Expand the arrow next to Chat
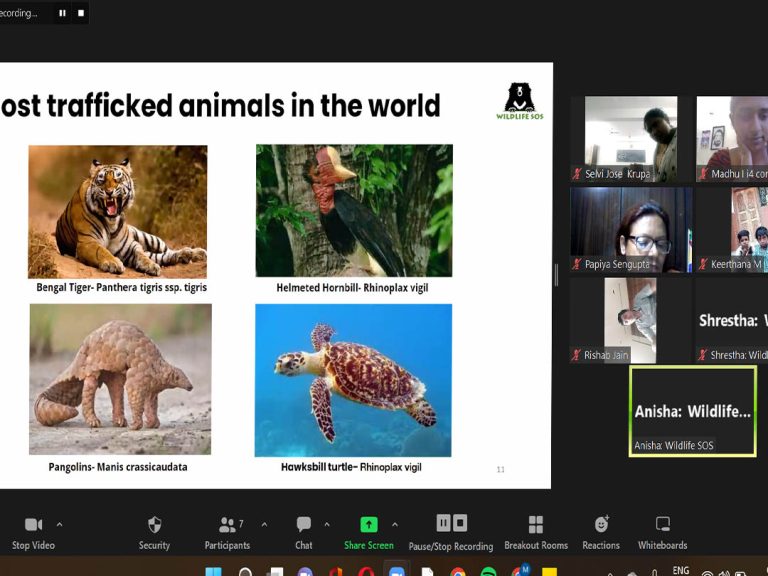This screenshot has width=768, height=576. [x=327, y=524]
